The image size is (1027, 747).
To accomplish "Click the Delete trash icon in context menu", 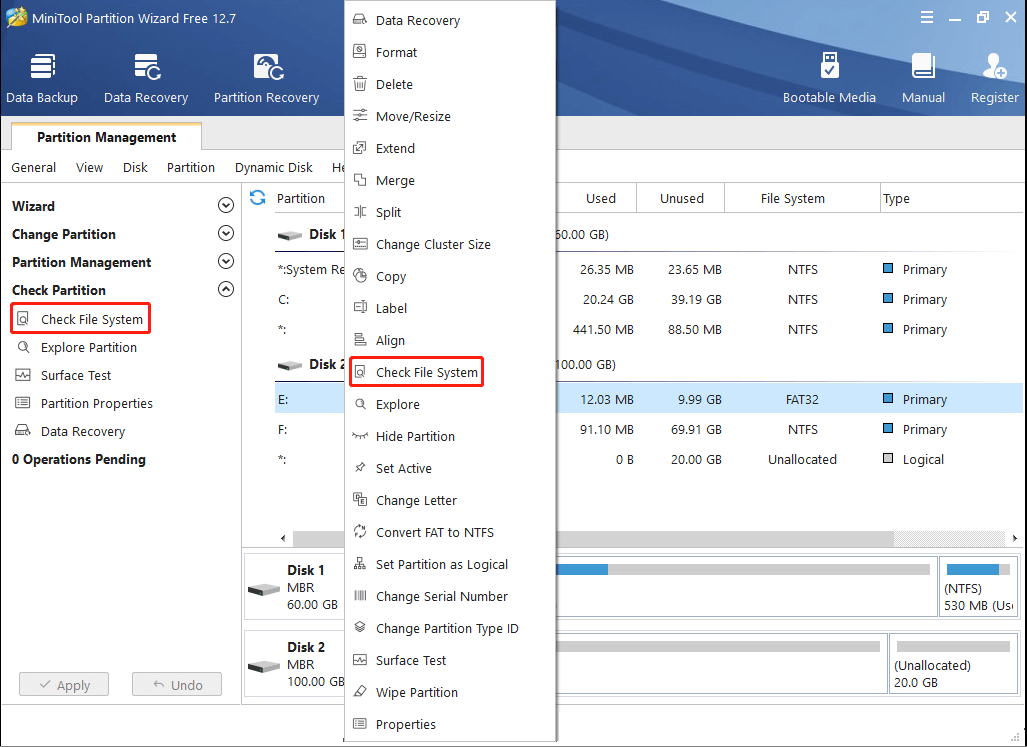I will pyautogui.click(x=360, y=84).
